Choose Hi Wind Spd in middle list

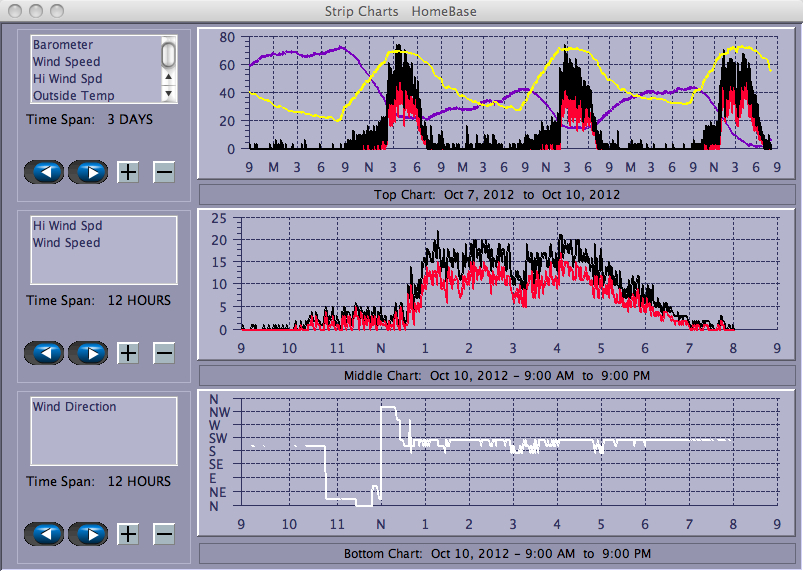(x=66, y=226)
